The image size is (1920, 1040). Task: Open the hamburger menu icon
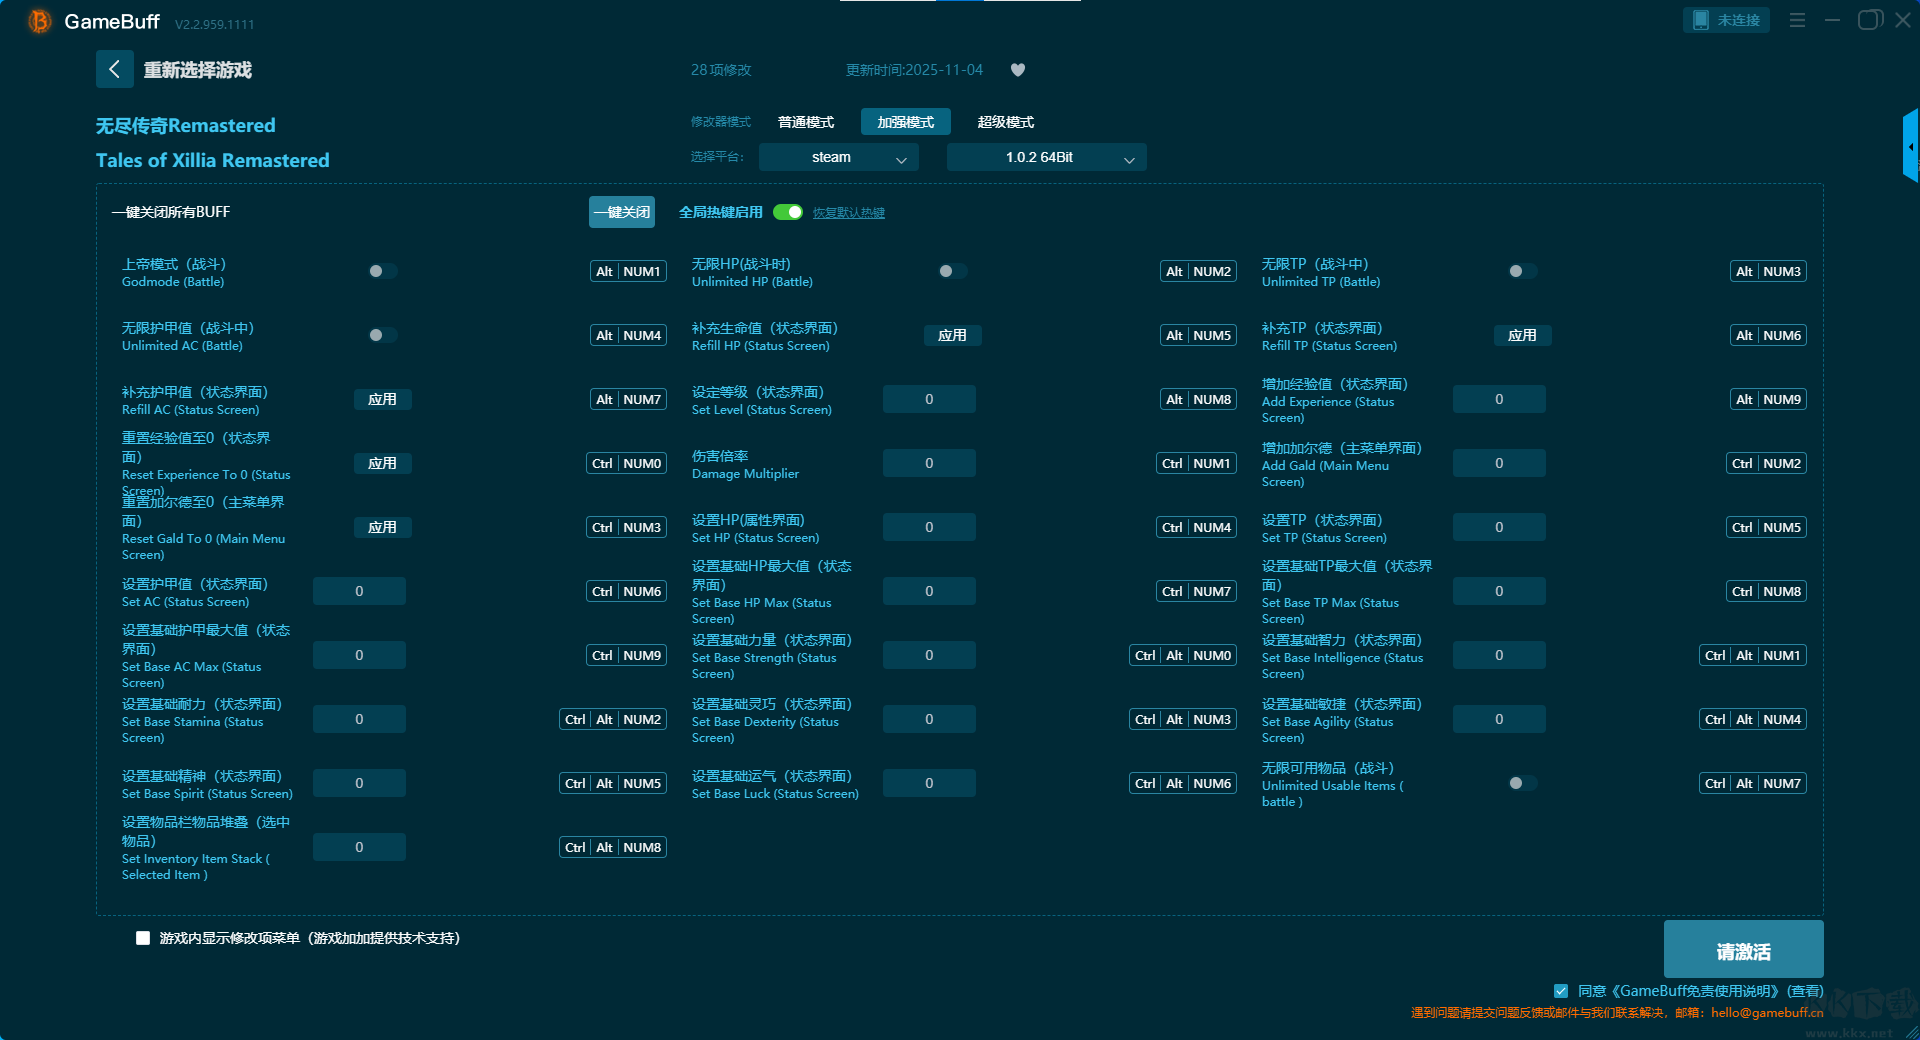pyautogui.click(x=1797, y=20)
